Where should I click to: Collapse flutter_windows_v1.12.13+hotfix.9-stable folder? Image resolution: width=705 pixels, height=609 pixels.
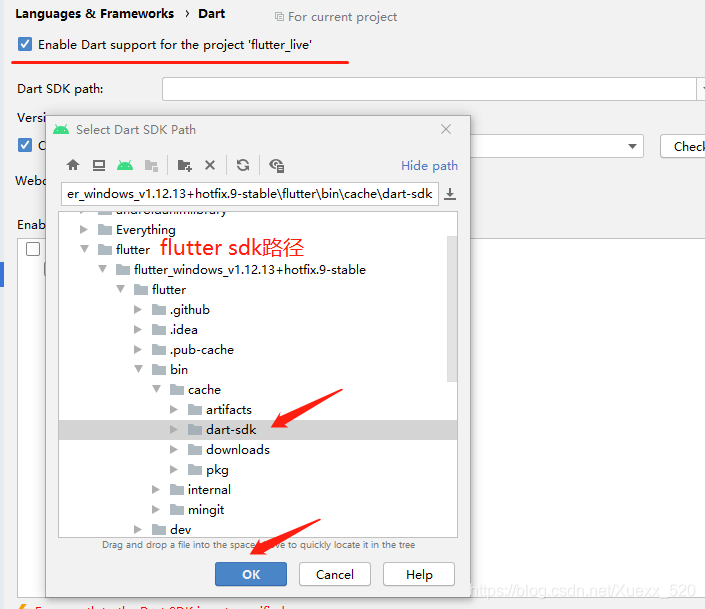pyautogui.click(x=103, y=269)
